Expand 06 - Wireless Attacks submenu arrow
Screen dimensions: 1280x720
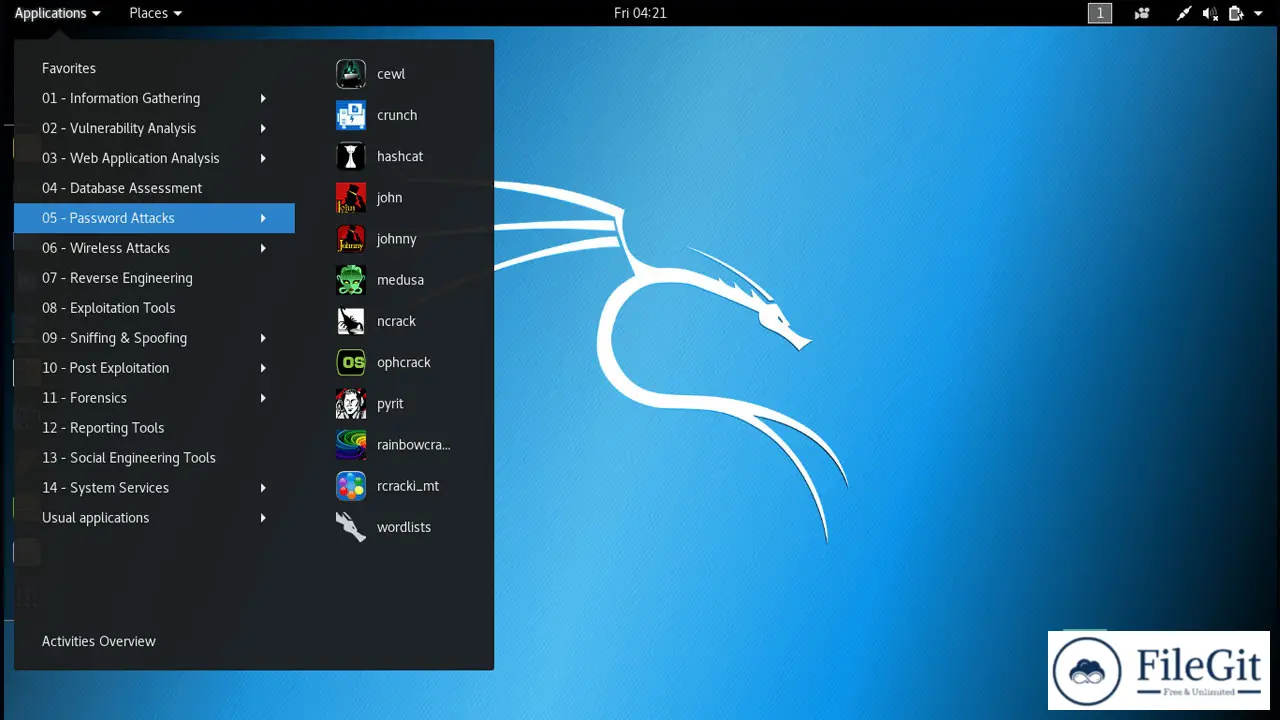pyautogui.click(x=263, y=248)
